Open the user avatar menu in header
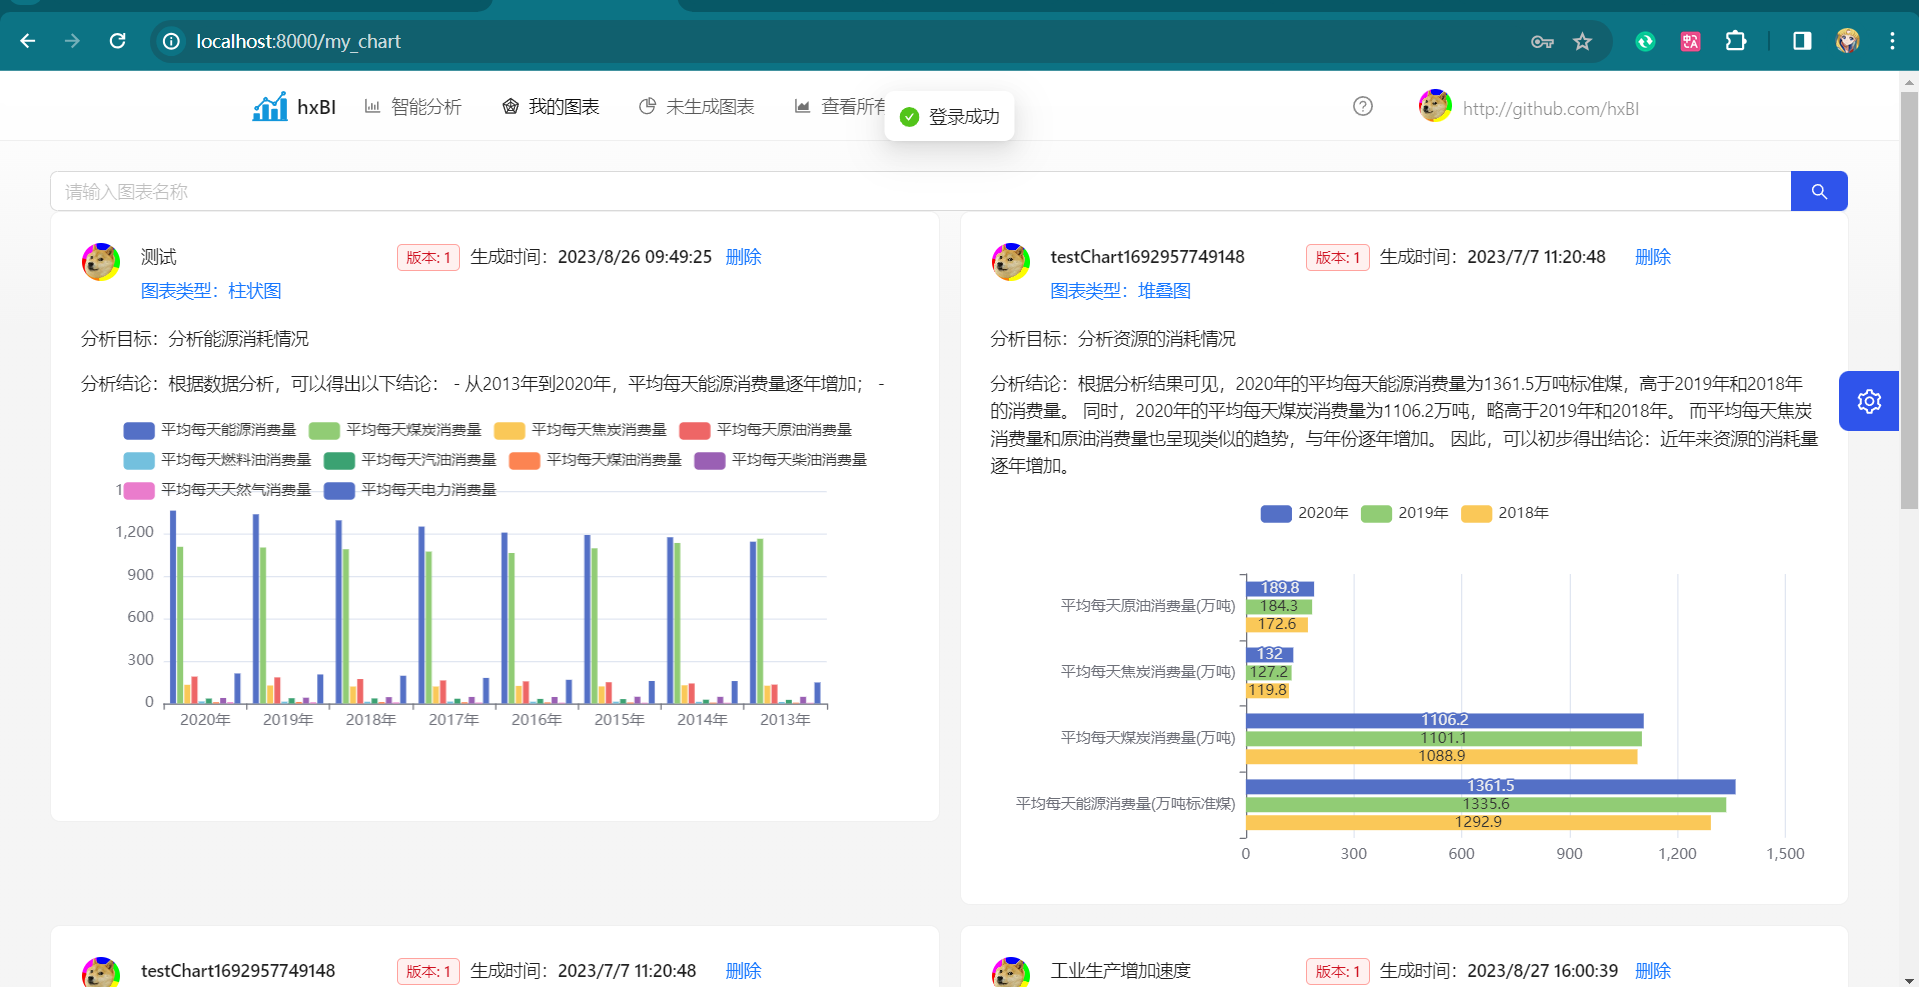Screen dimensions: 1919x987 (1435, 106)
